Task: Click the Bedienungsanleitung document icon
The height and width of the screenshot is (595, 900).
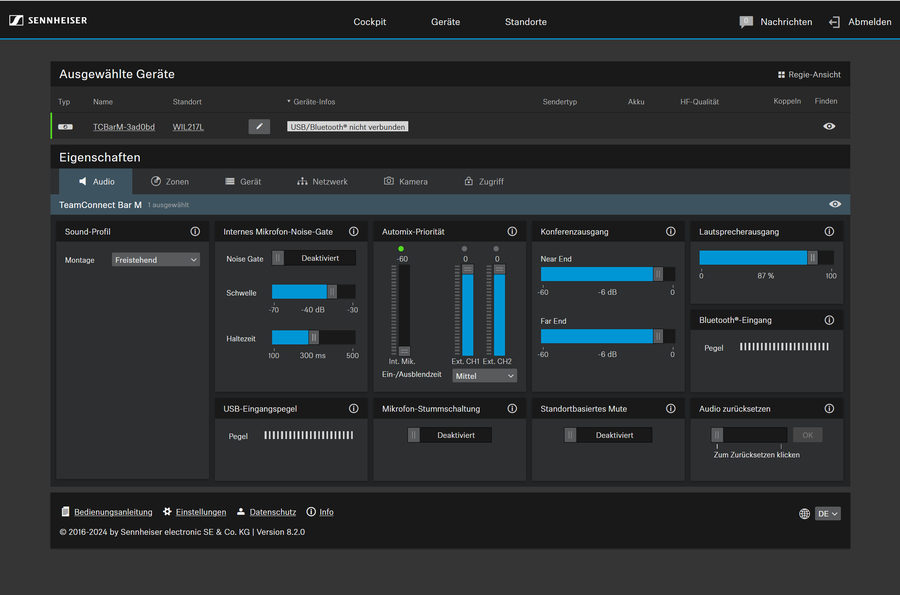Action: tap(65, 511)
